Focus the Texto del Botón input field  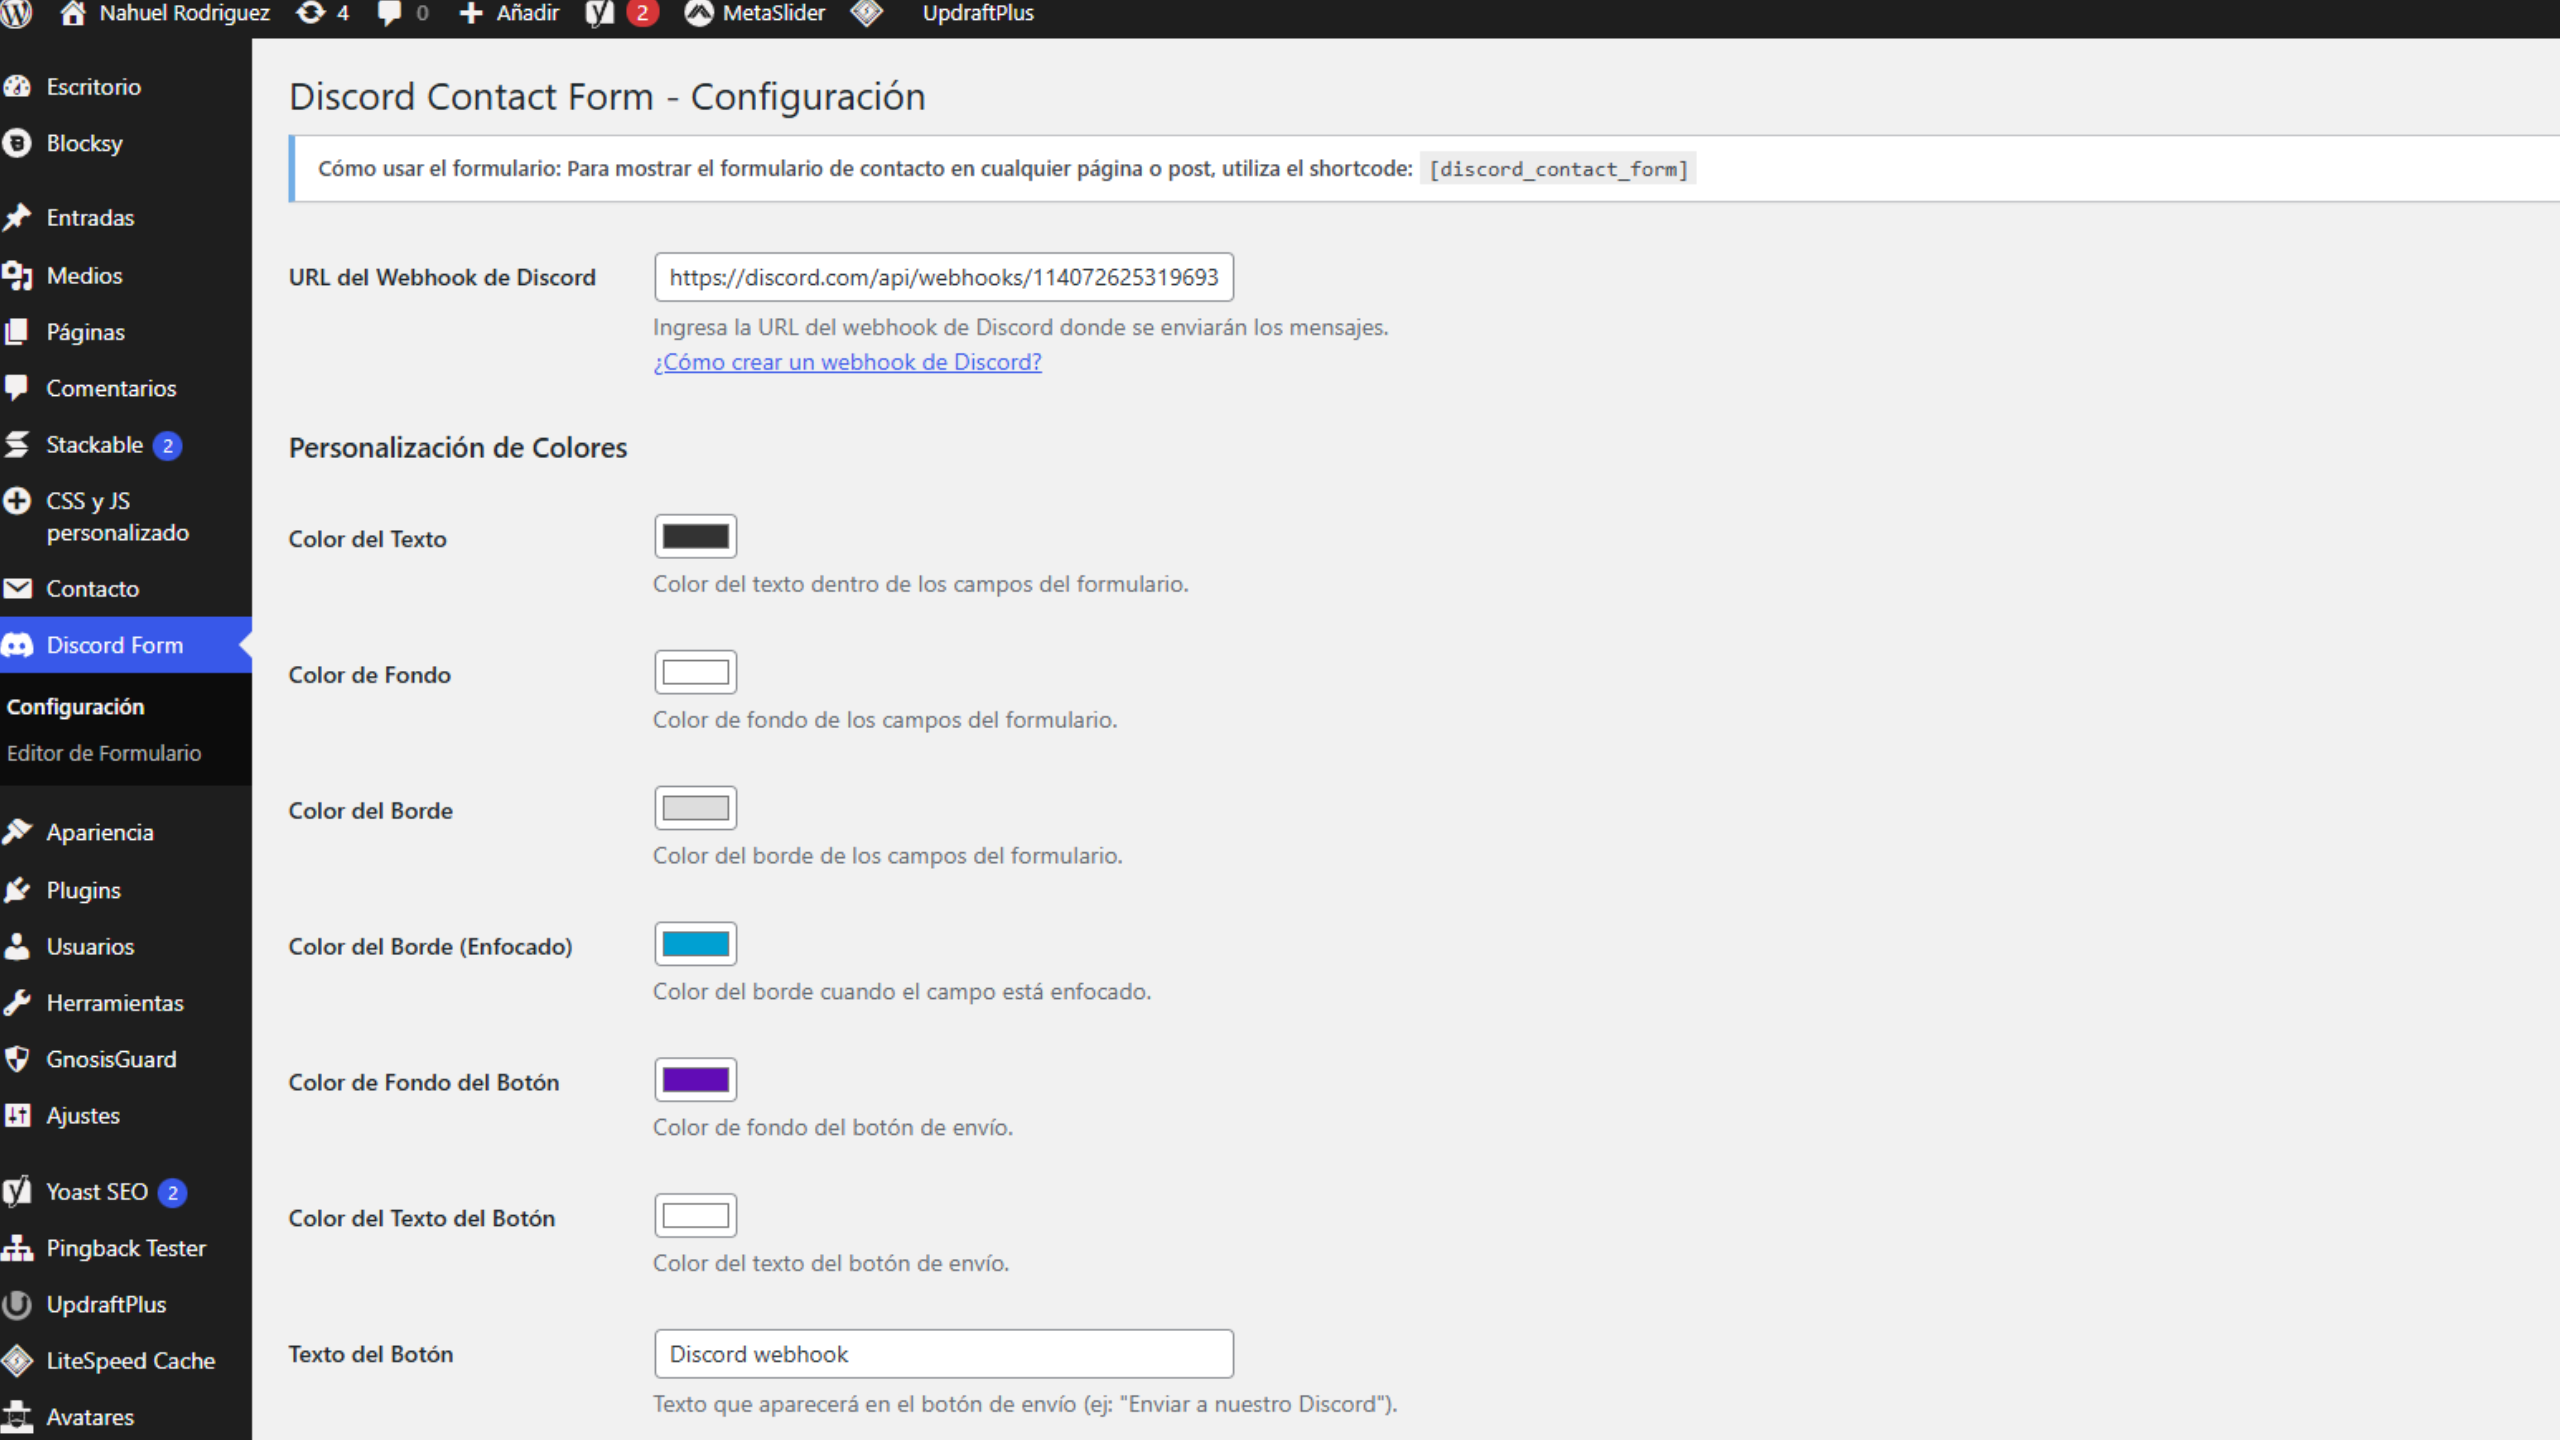tap(943, 1354)
